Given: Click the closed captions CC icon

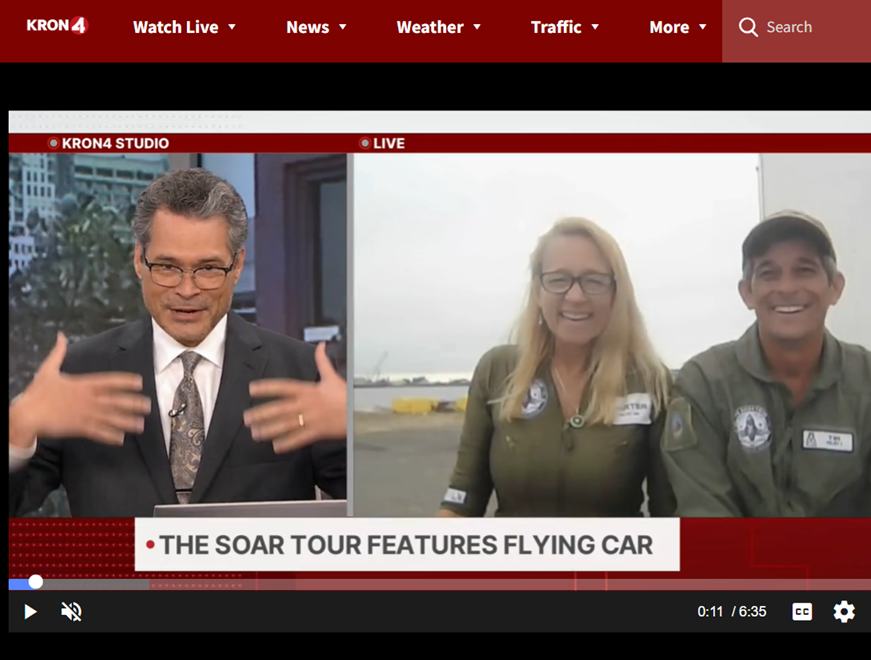Looking at the screenshot, I should [x=802, y=611].
